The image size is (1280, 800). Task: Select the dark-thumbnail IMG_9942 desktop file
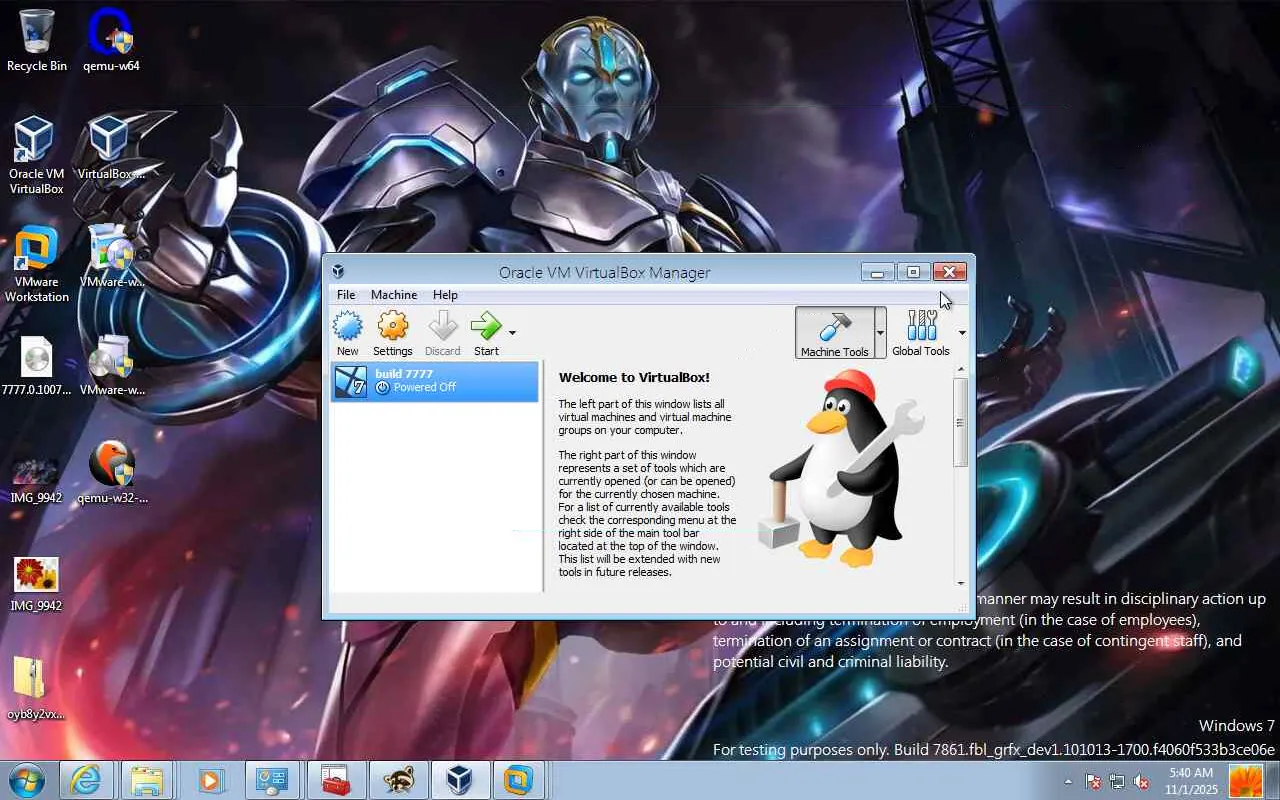[x=37, y=478]
